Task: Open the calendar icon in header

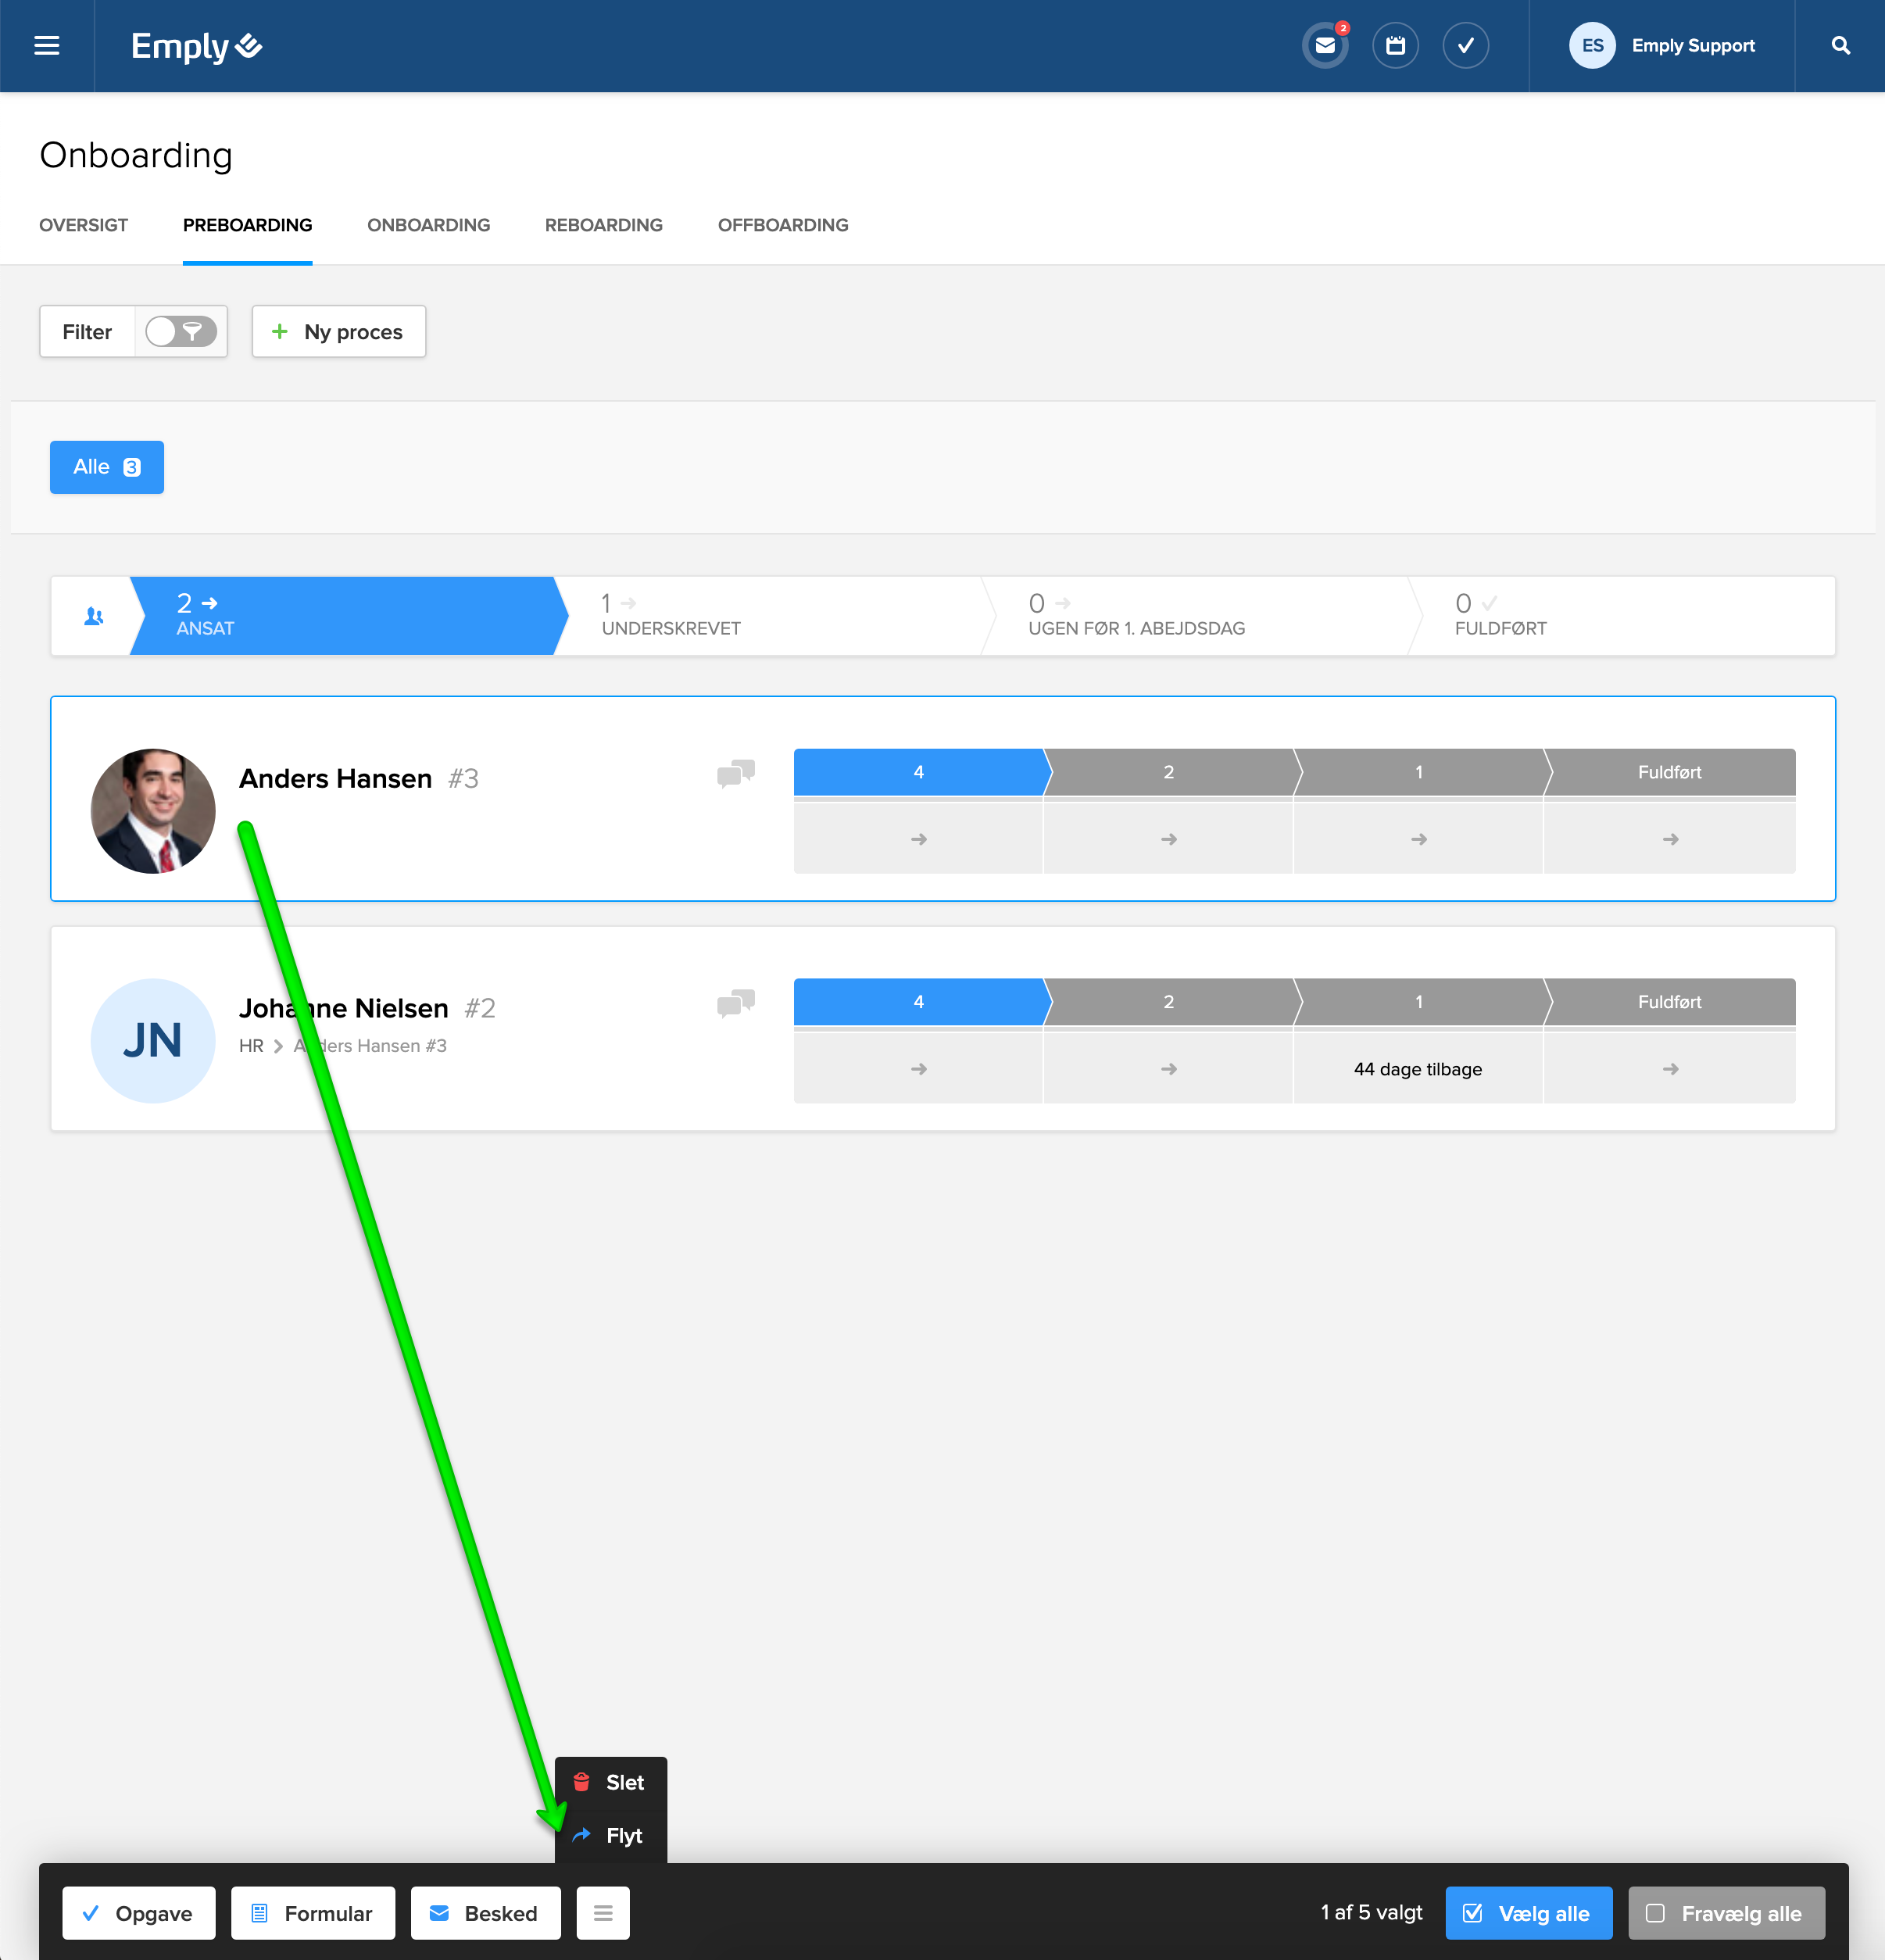Action: coord(1395,46)
